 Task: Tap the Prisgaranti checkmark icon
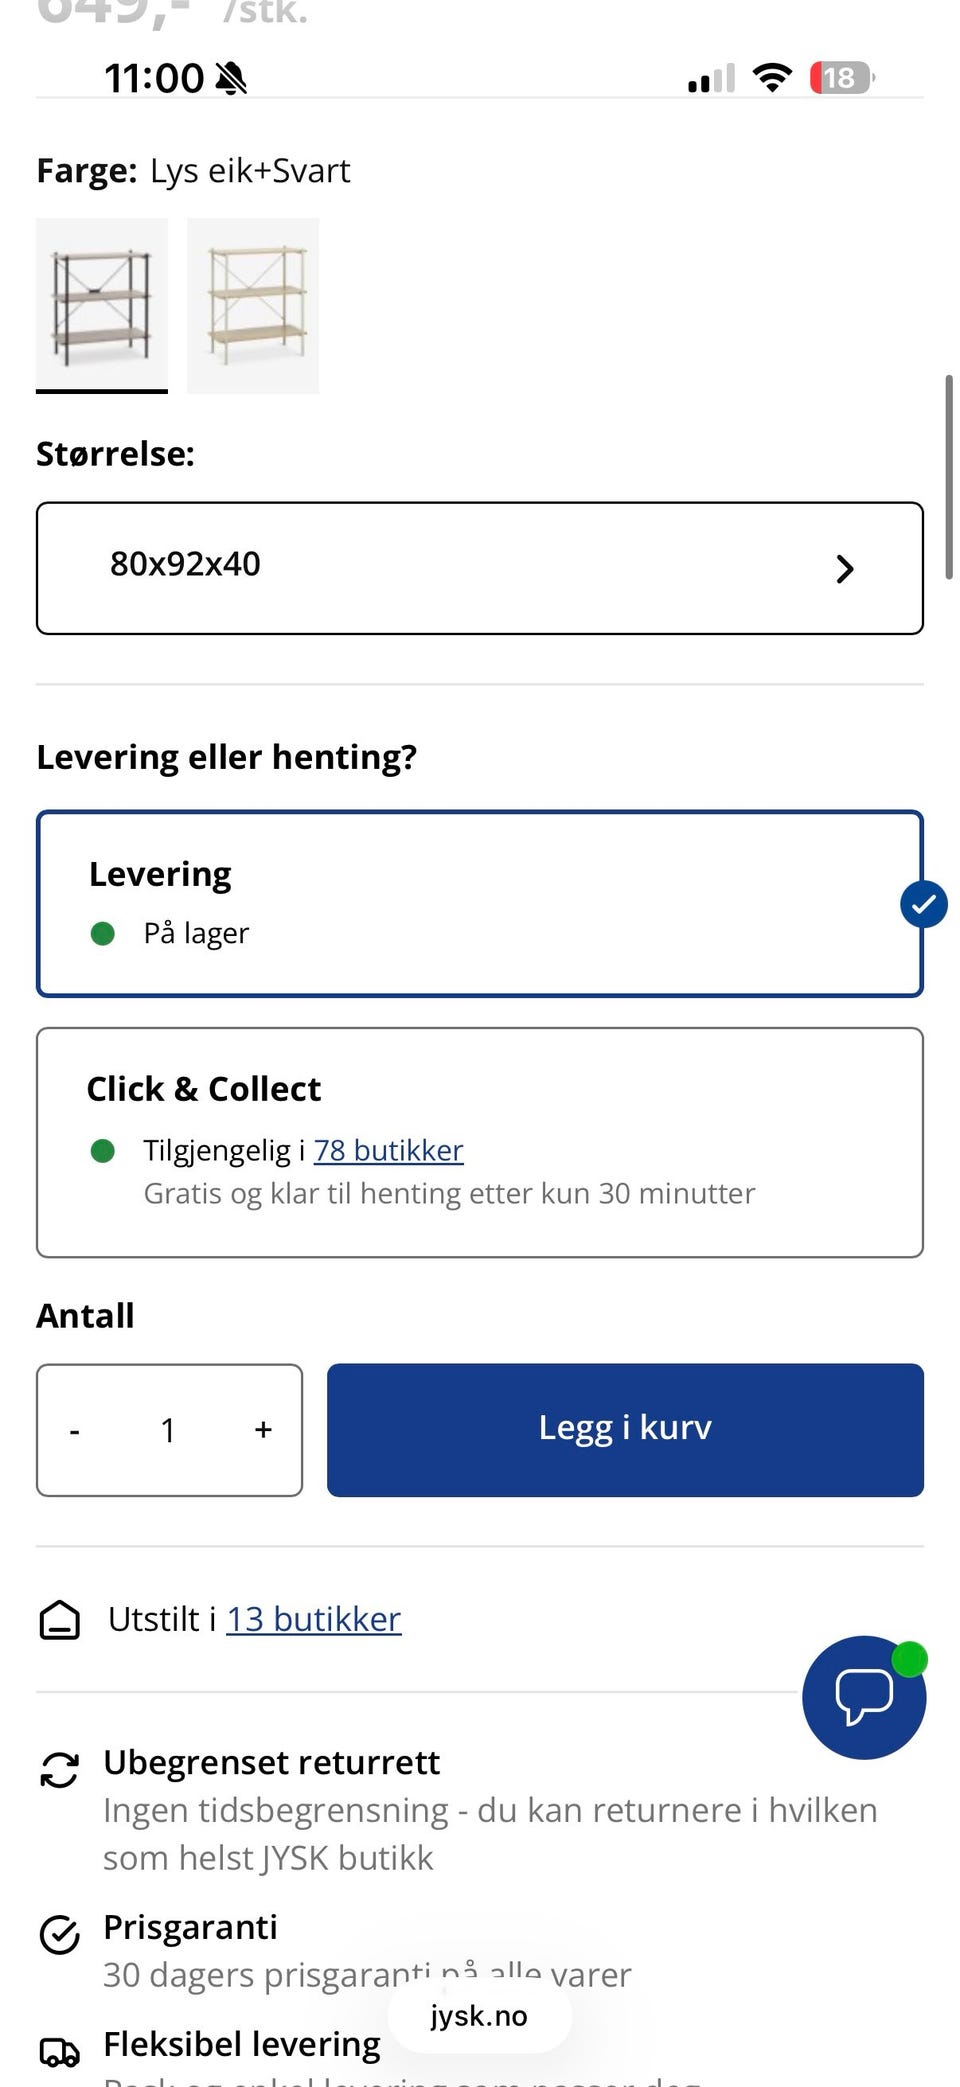click(59, 1934)
